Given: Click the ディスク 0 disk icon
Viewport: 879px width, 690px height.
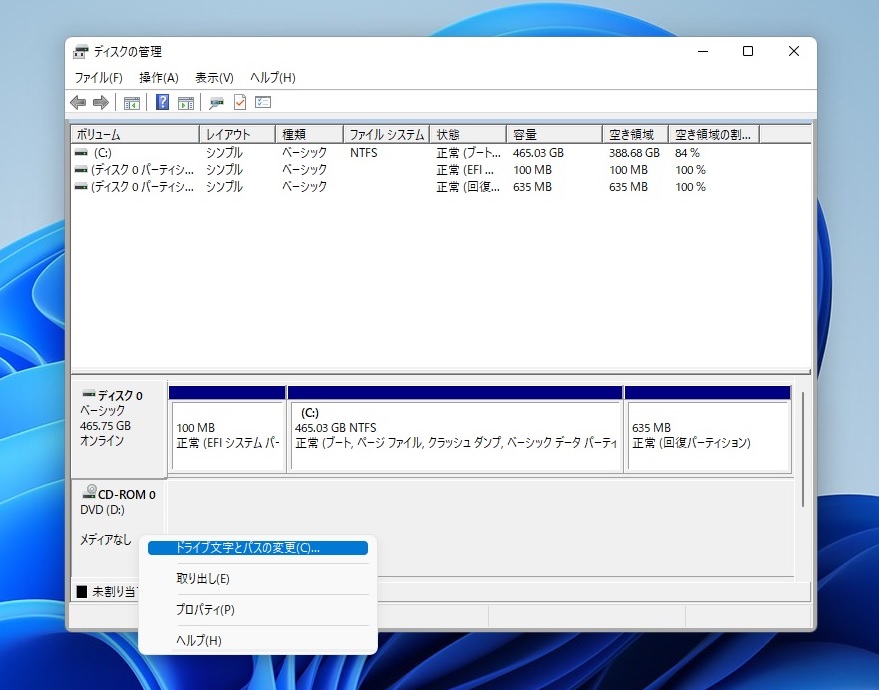Looking at the screenshot, I should [x=89, y=394].
